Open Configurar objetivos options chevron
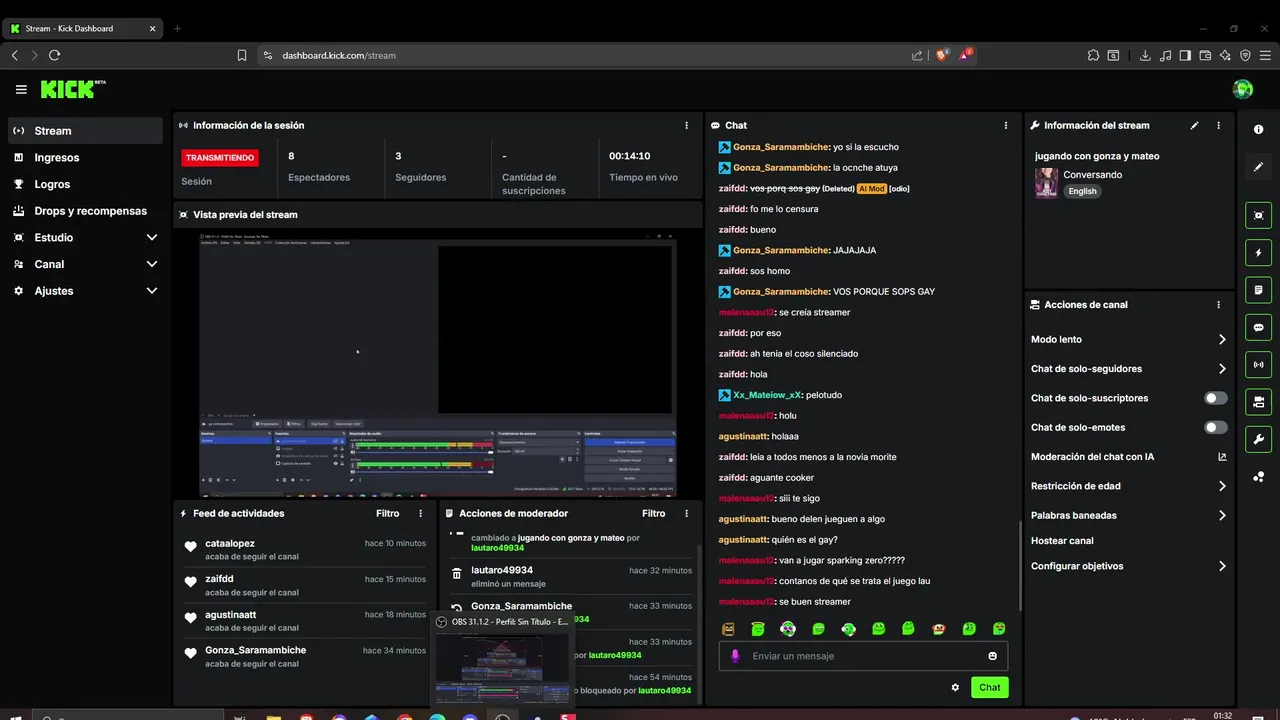This screenshot has width=1280, height=720. click(1222, 566)
